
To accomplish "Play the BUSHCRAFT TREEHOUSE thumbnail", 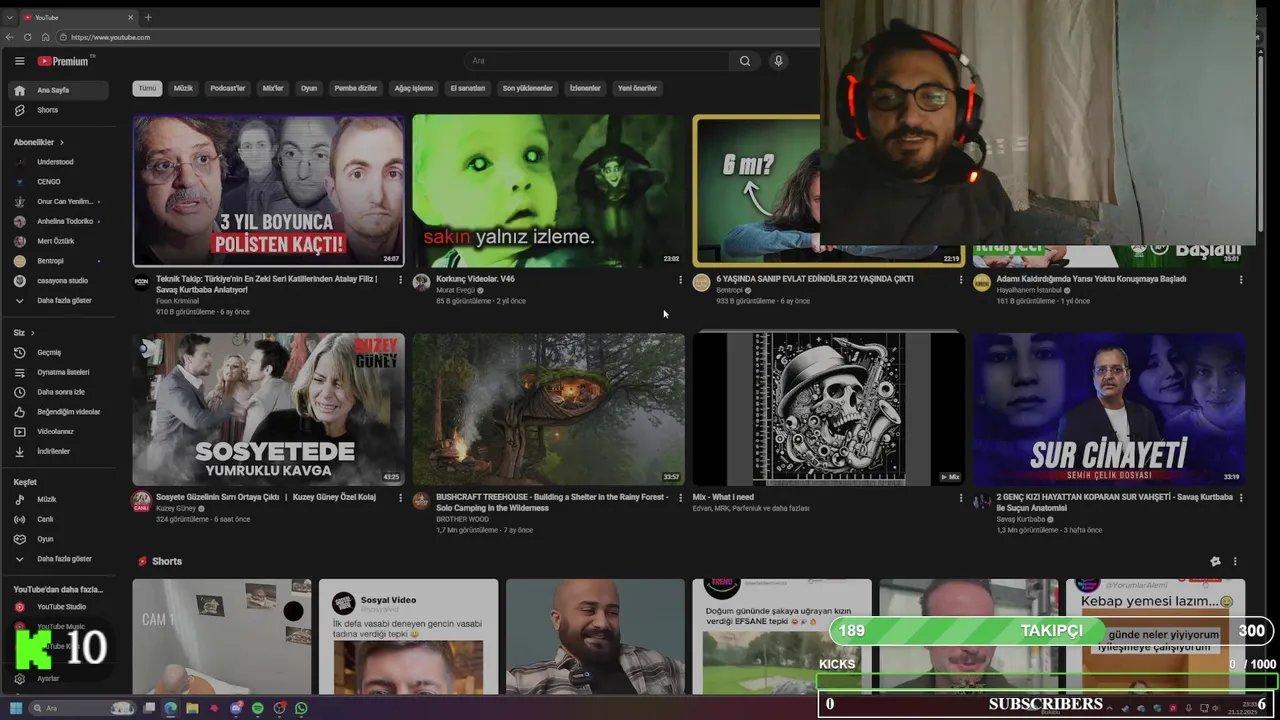I will click(548, 409).
